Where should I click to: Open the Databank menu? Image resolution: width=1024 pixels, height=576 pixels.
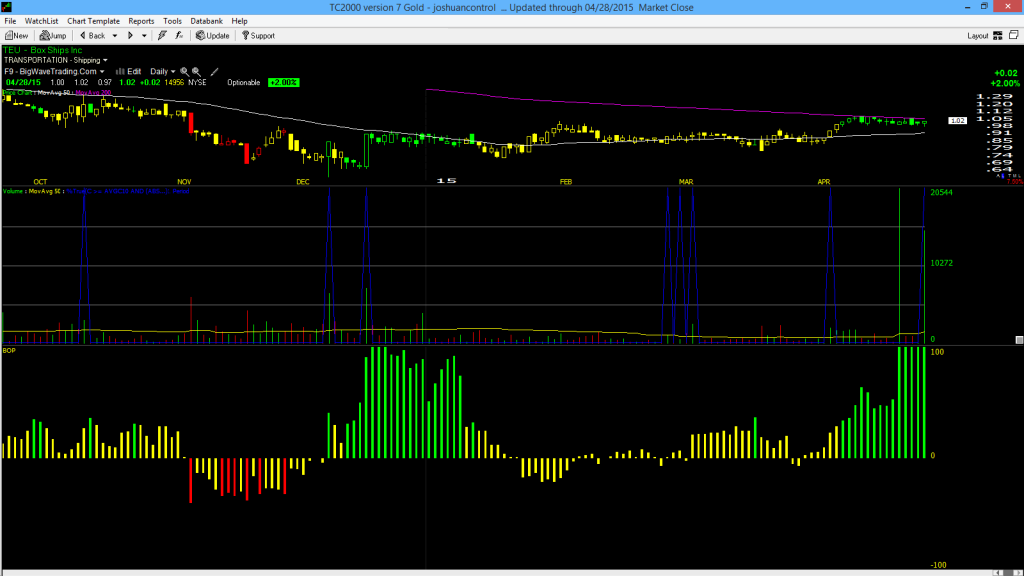pyautogui.click(x=206, y=21)
